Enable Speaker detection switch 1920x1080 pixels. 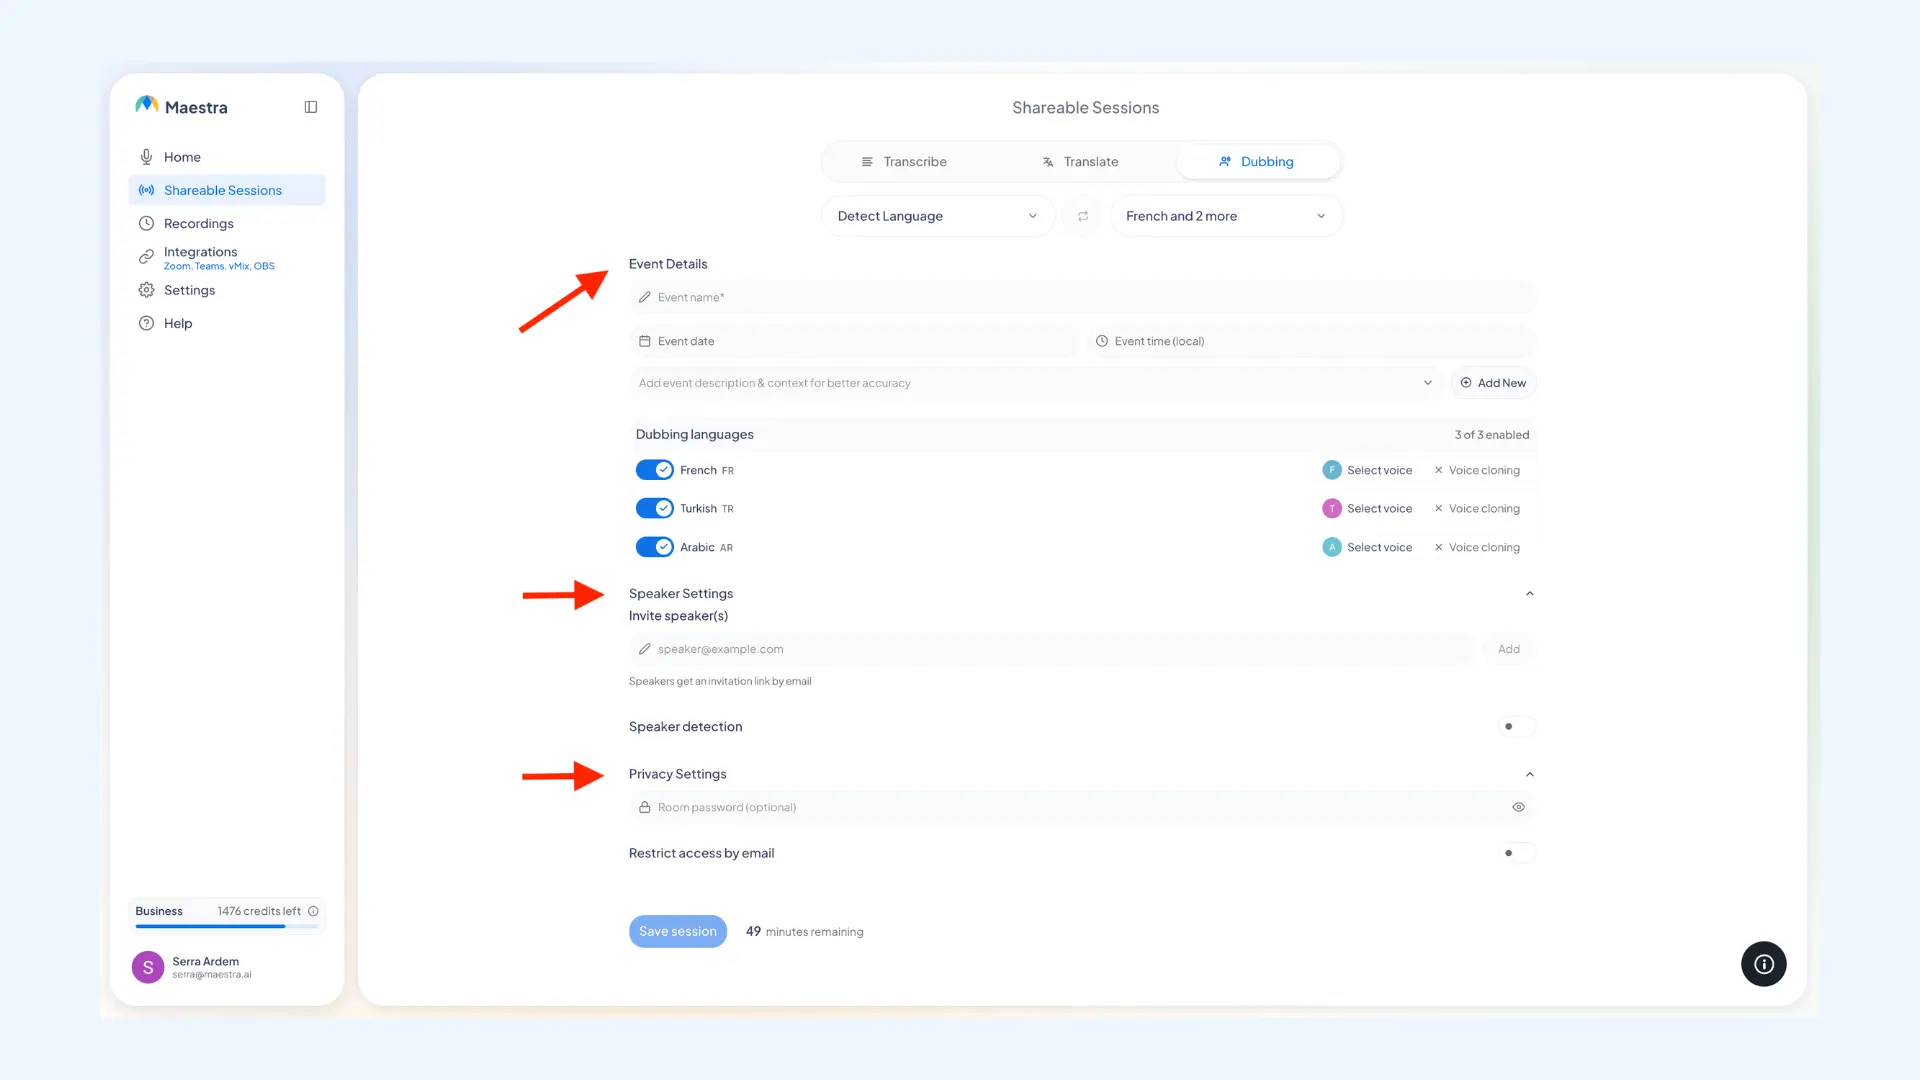[x=1517, y=727]
